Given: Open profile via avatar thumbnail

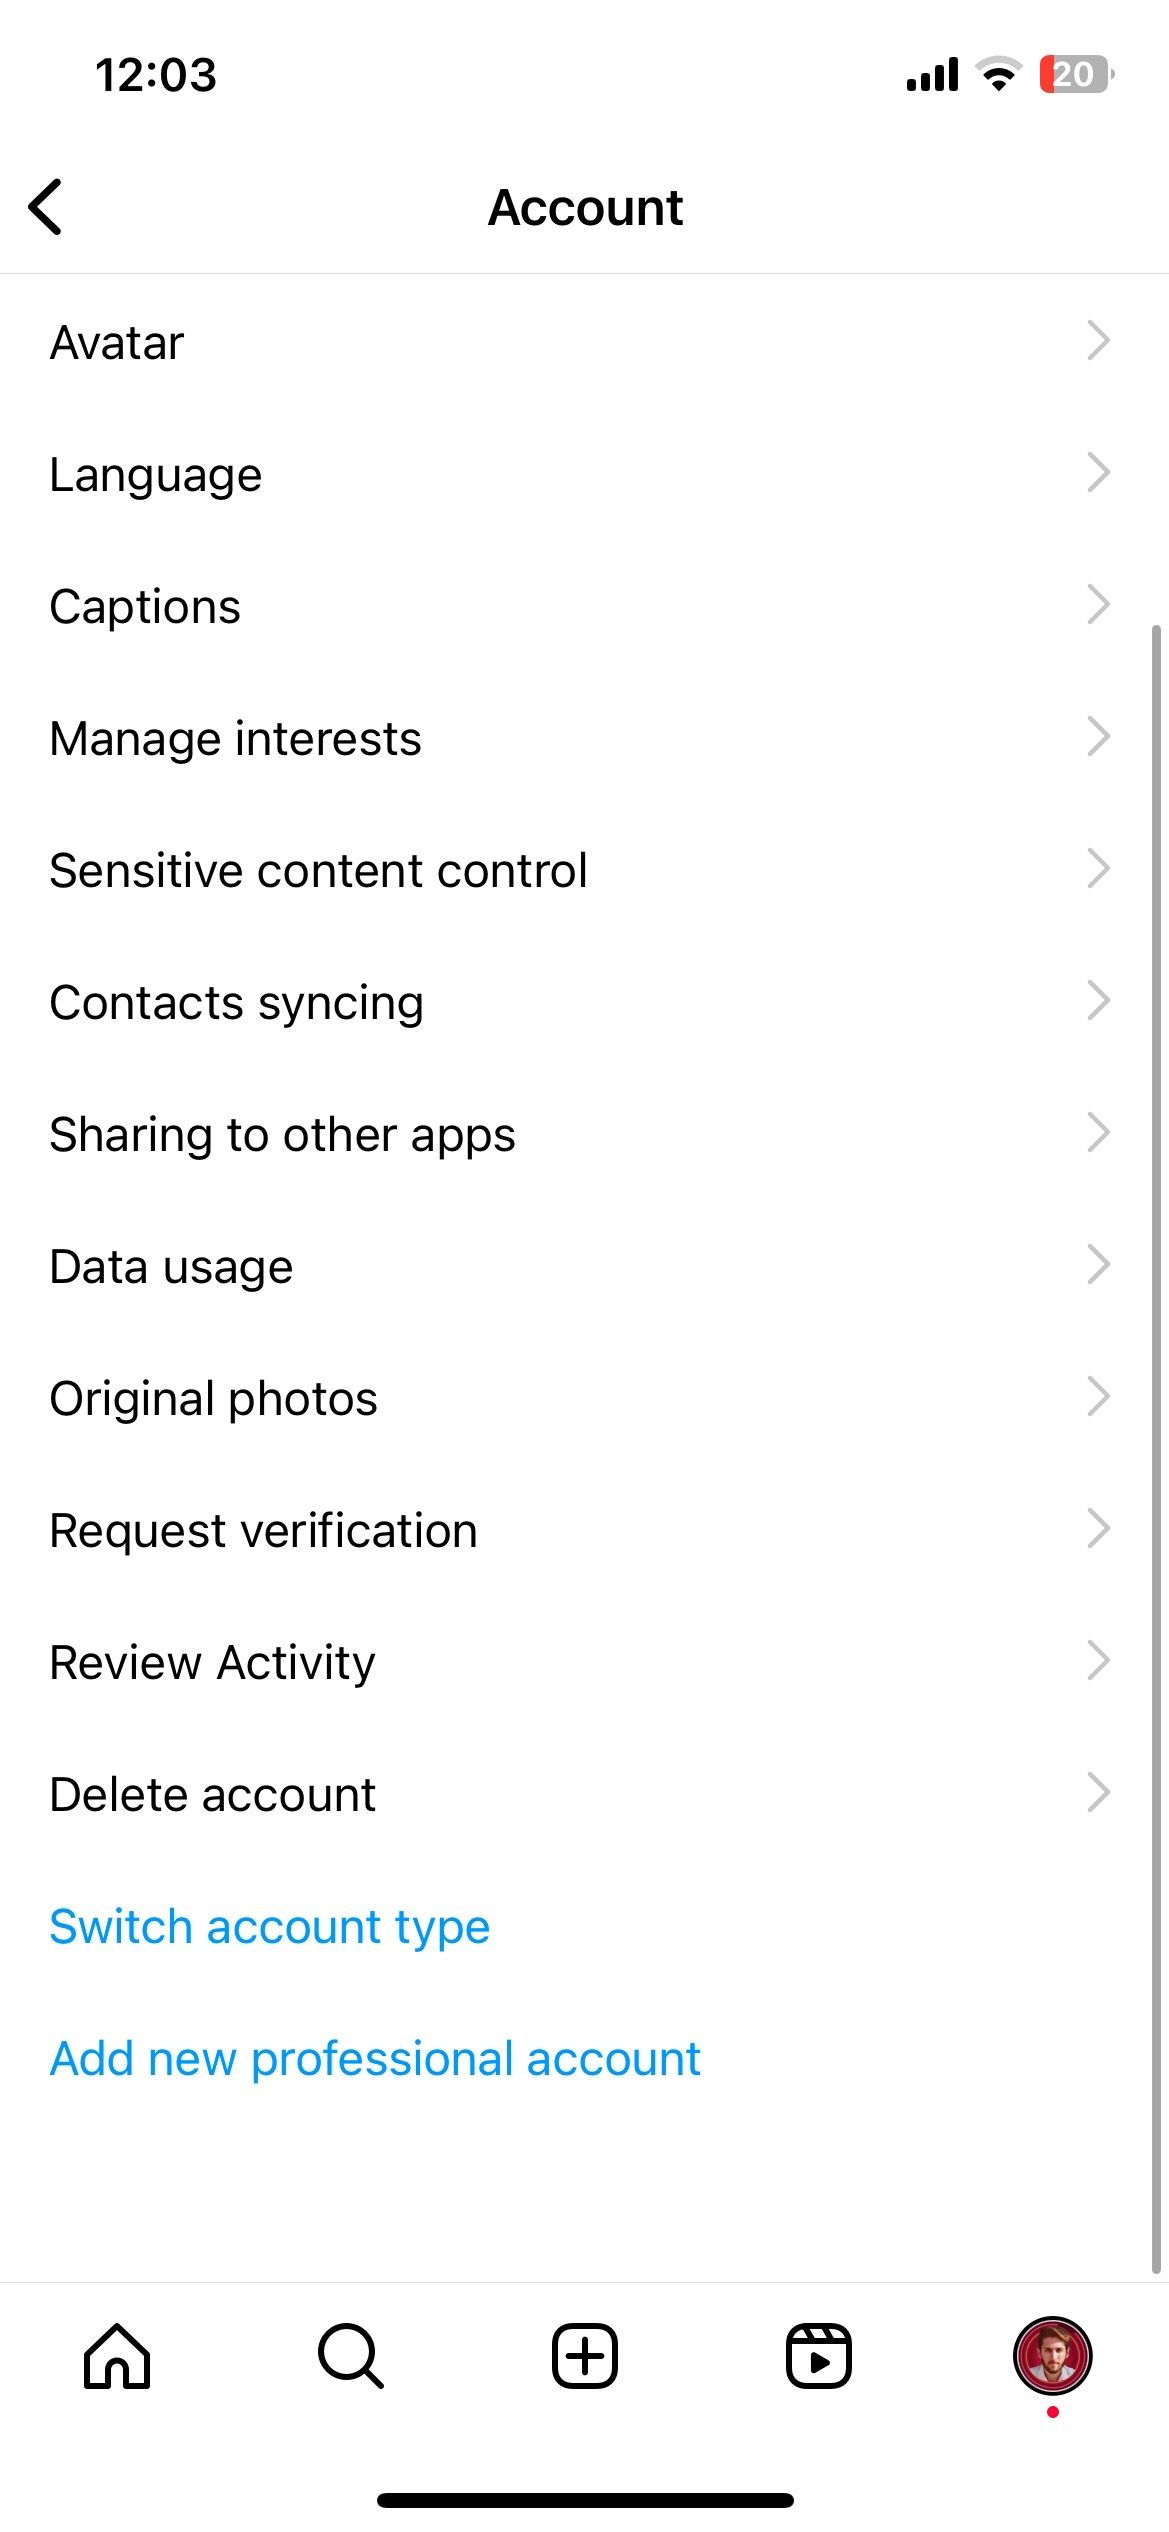Looking at the screenshot, I should [x=1052, y=2356].
